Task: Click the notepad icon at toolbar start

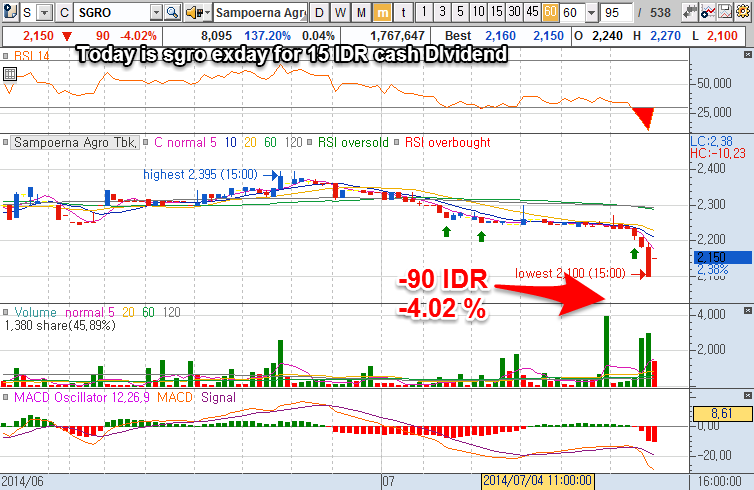Action: [x=10, y=12]
